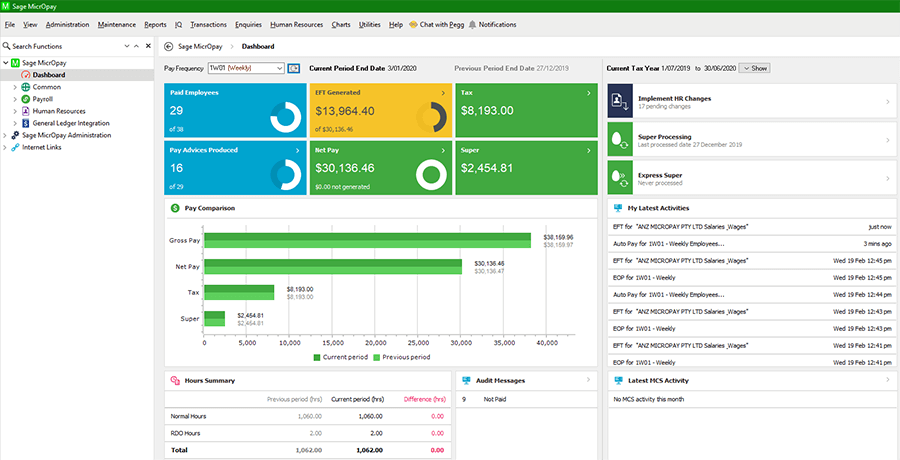
Task: Click the General Ledger Integration dollar icon
Action: (26, 123)
